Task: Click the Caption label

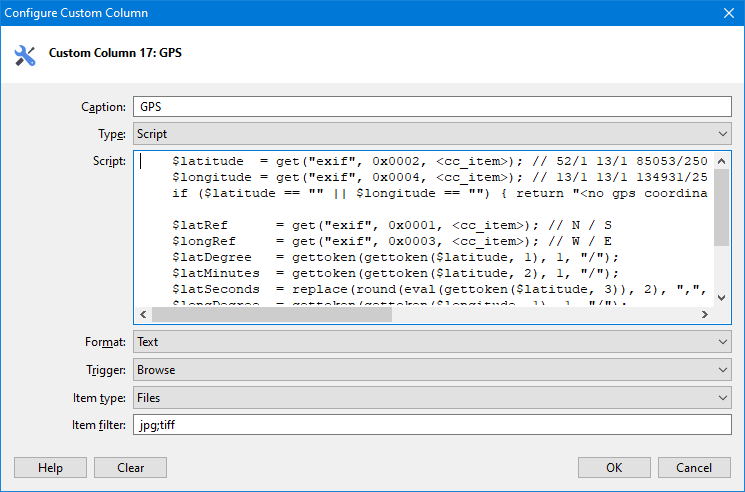Action: [x=104, y=107]
